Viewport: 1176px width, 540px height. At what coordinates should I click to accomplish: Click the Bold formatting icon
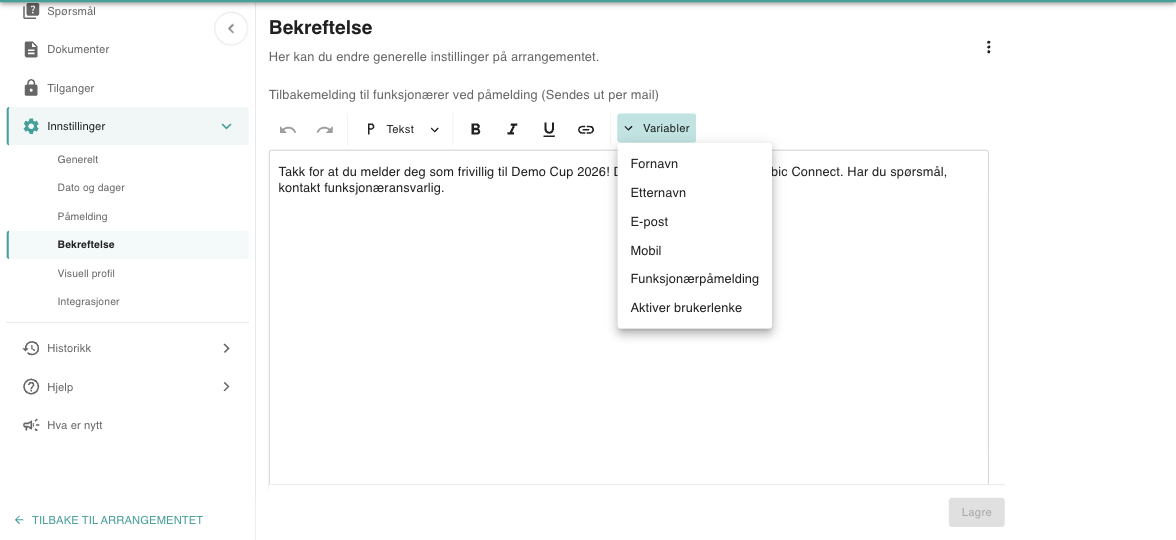click(x=476, y=129)
